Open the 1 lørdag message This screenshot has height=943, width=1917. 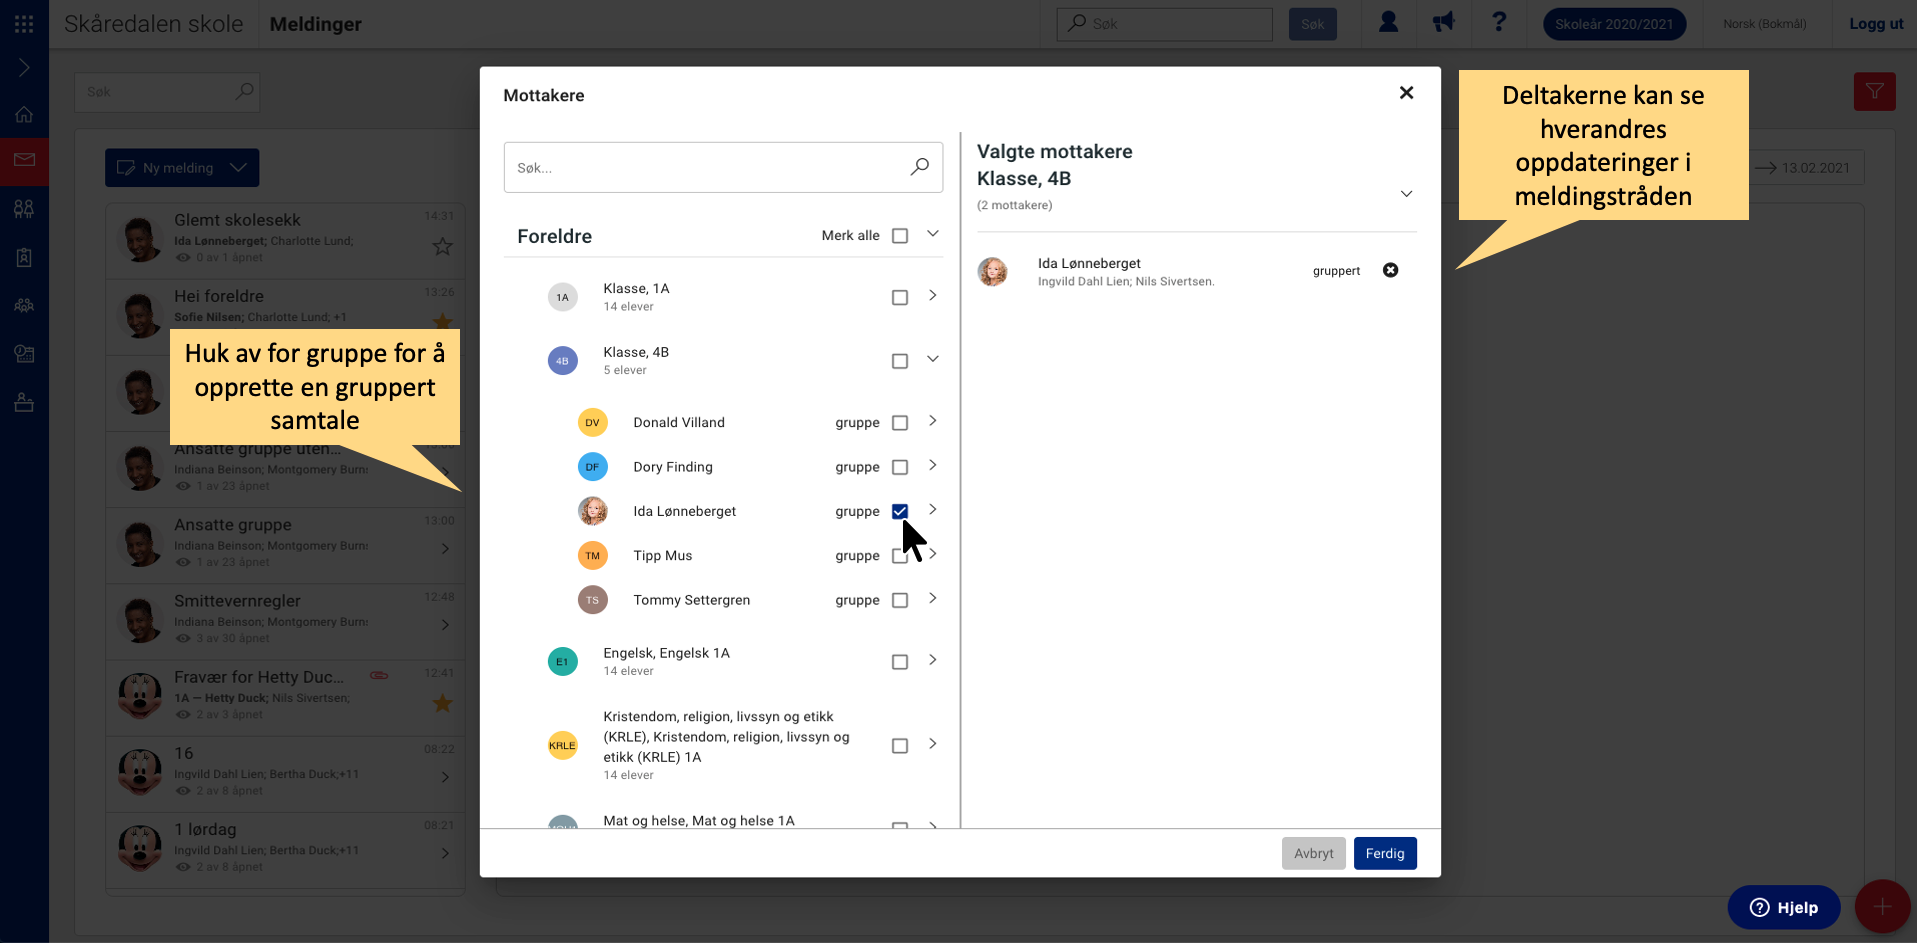click(x=285, y=850)
